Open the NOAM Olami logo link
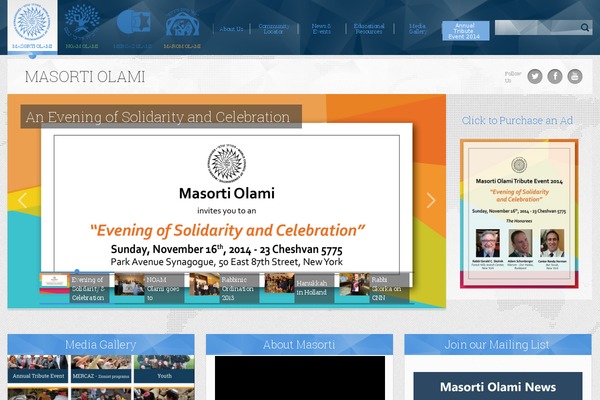This screenshot has height=400, width=600. point(82,26)
